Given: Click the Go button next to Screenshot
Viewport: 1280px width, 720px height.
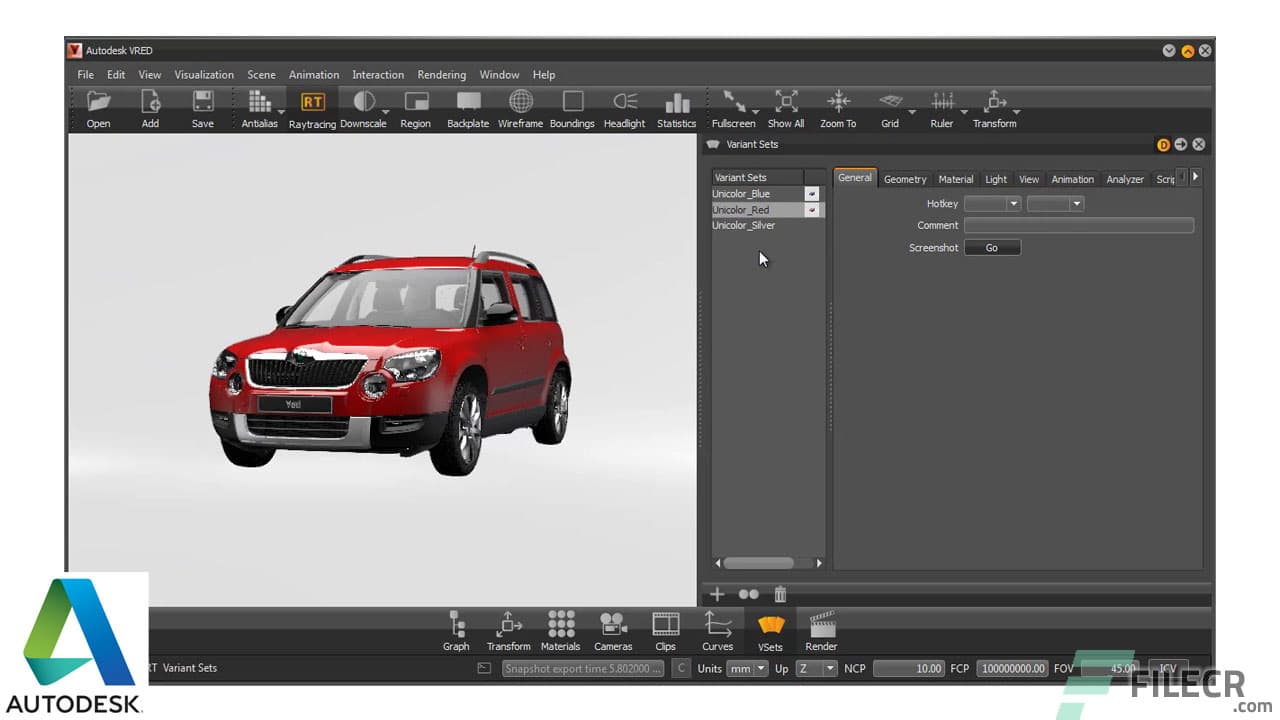Looking at the screenshot, I should [992, 247].
